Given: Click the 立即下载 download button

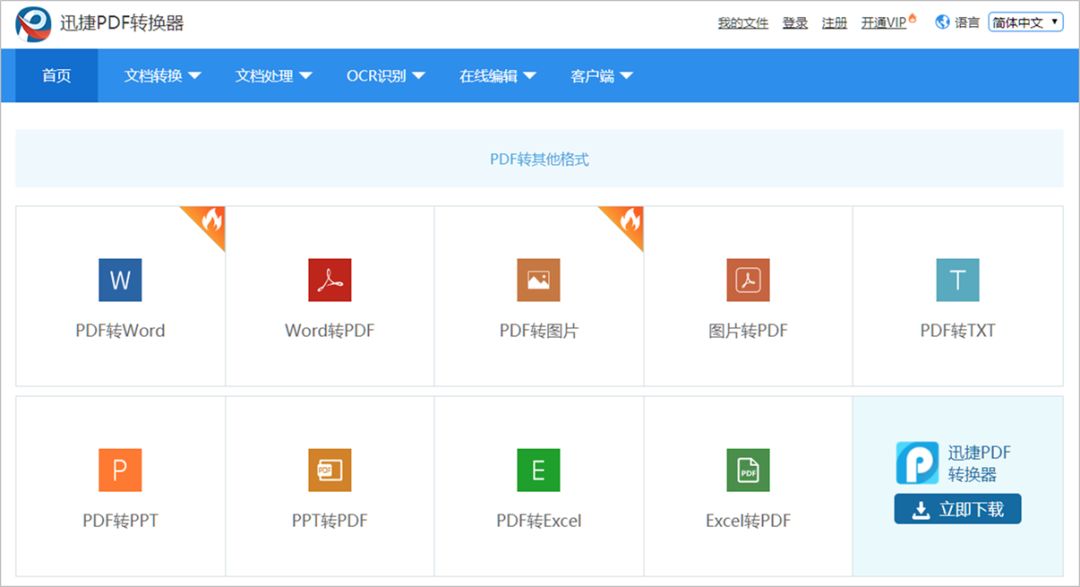Looking at the screenshot, I should tap(957, 509).
